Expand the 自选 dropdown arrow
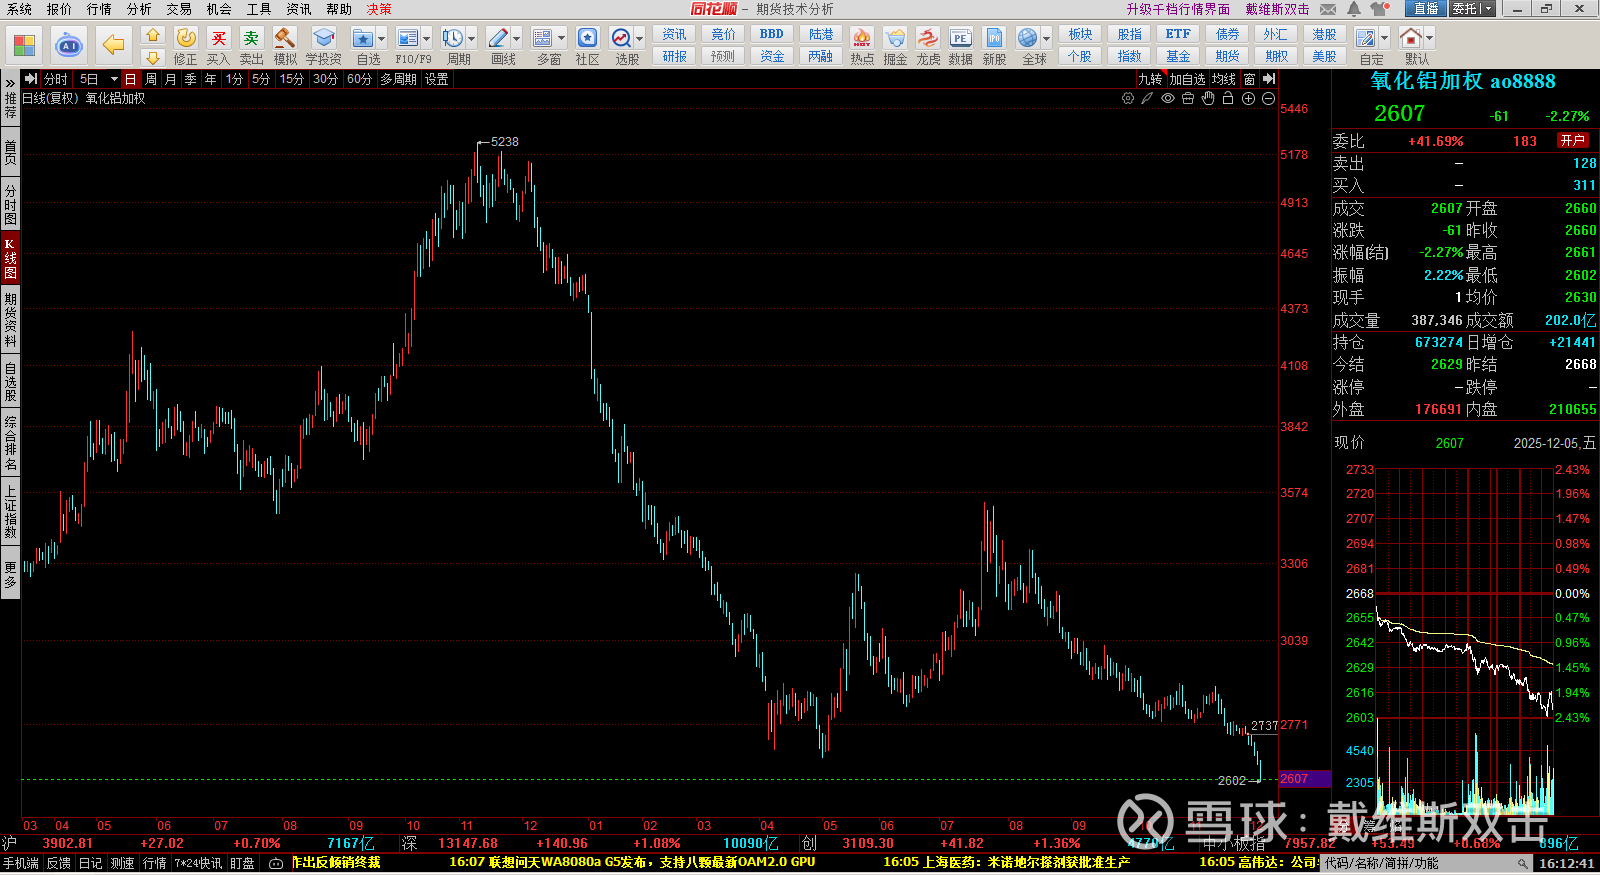The height and width of the screenshot is (875, 1600). (x=382, y=39)
